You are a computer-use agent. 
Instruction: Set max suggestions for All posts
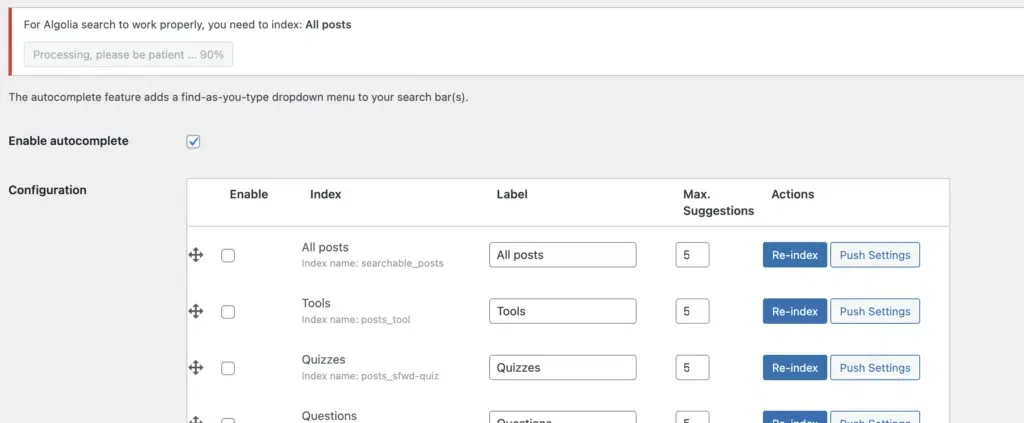tap(692, 255)
